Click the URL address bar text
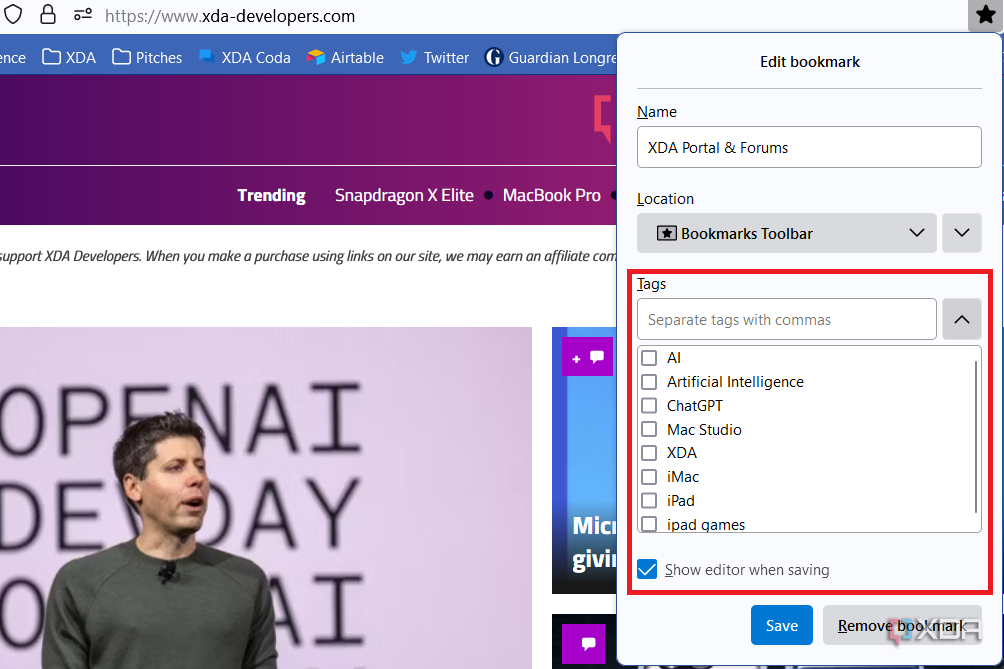This screenshot has width=1004, height=669. (x=230, y=16)
